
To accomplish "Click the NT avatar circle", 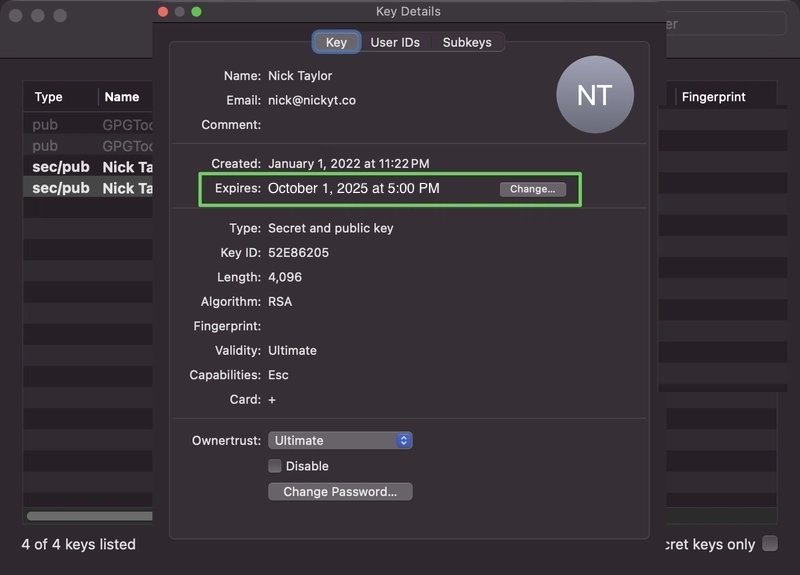I will [x=595, y=95].
